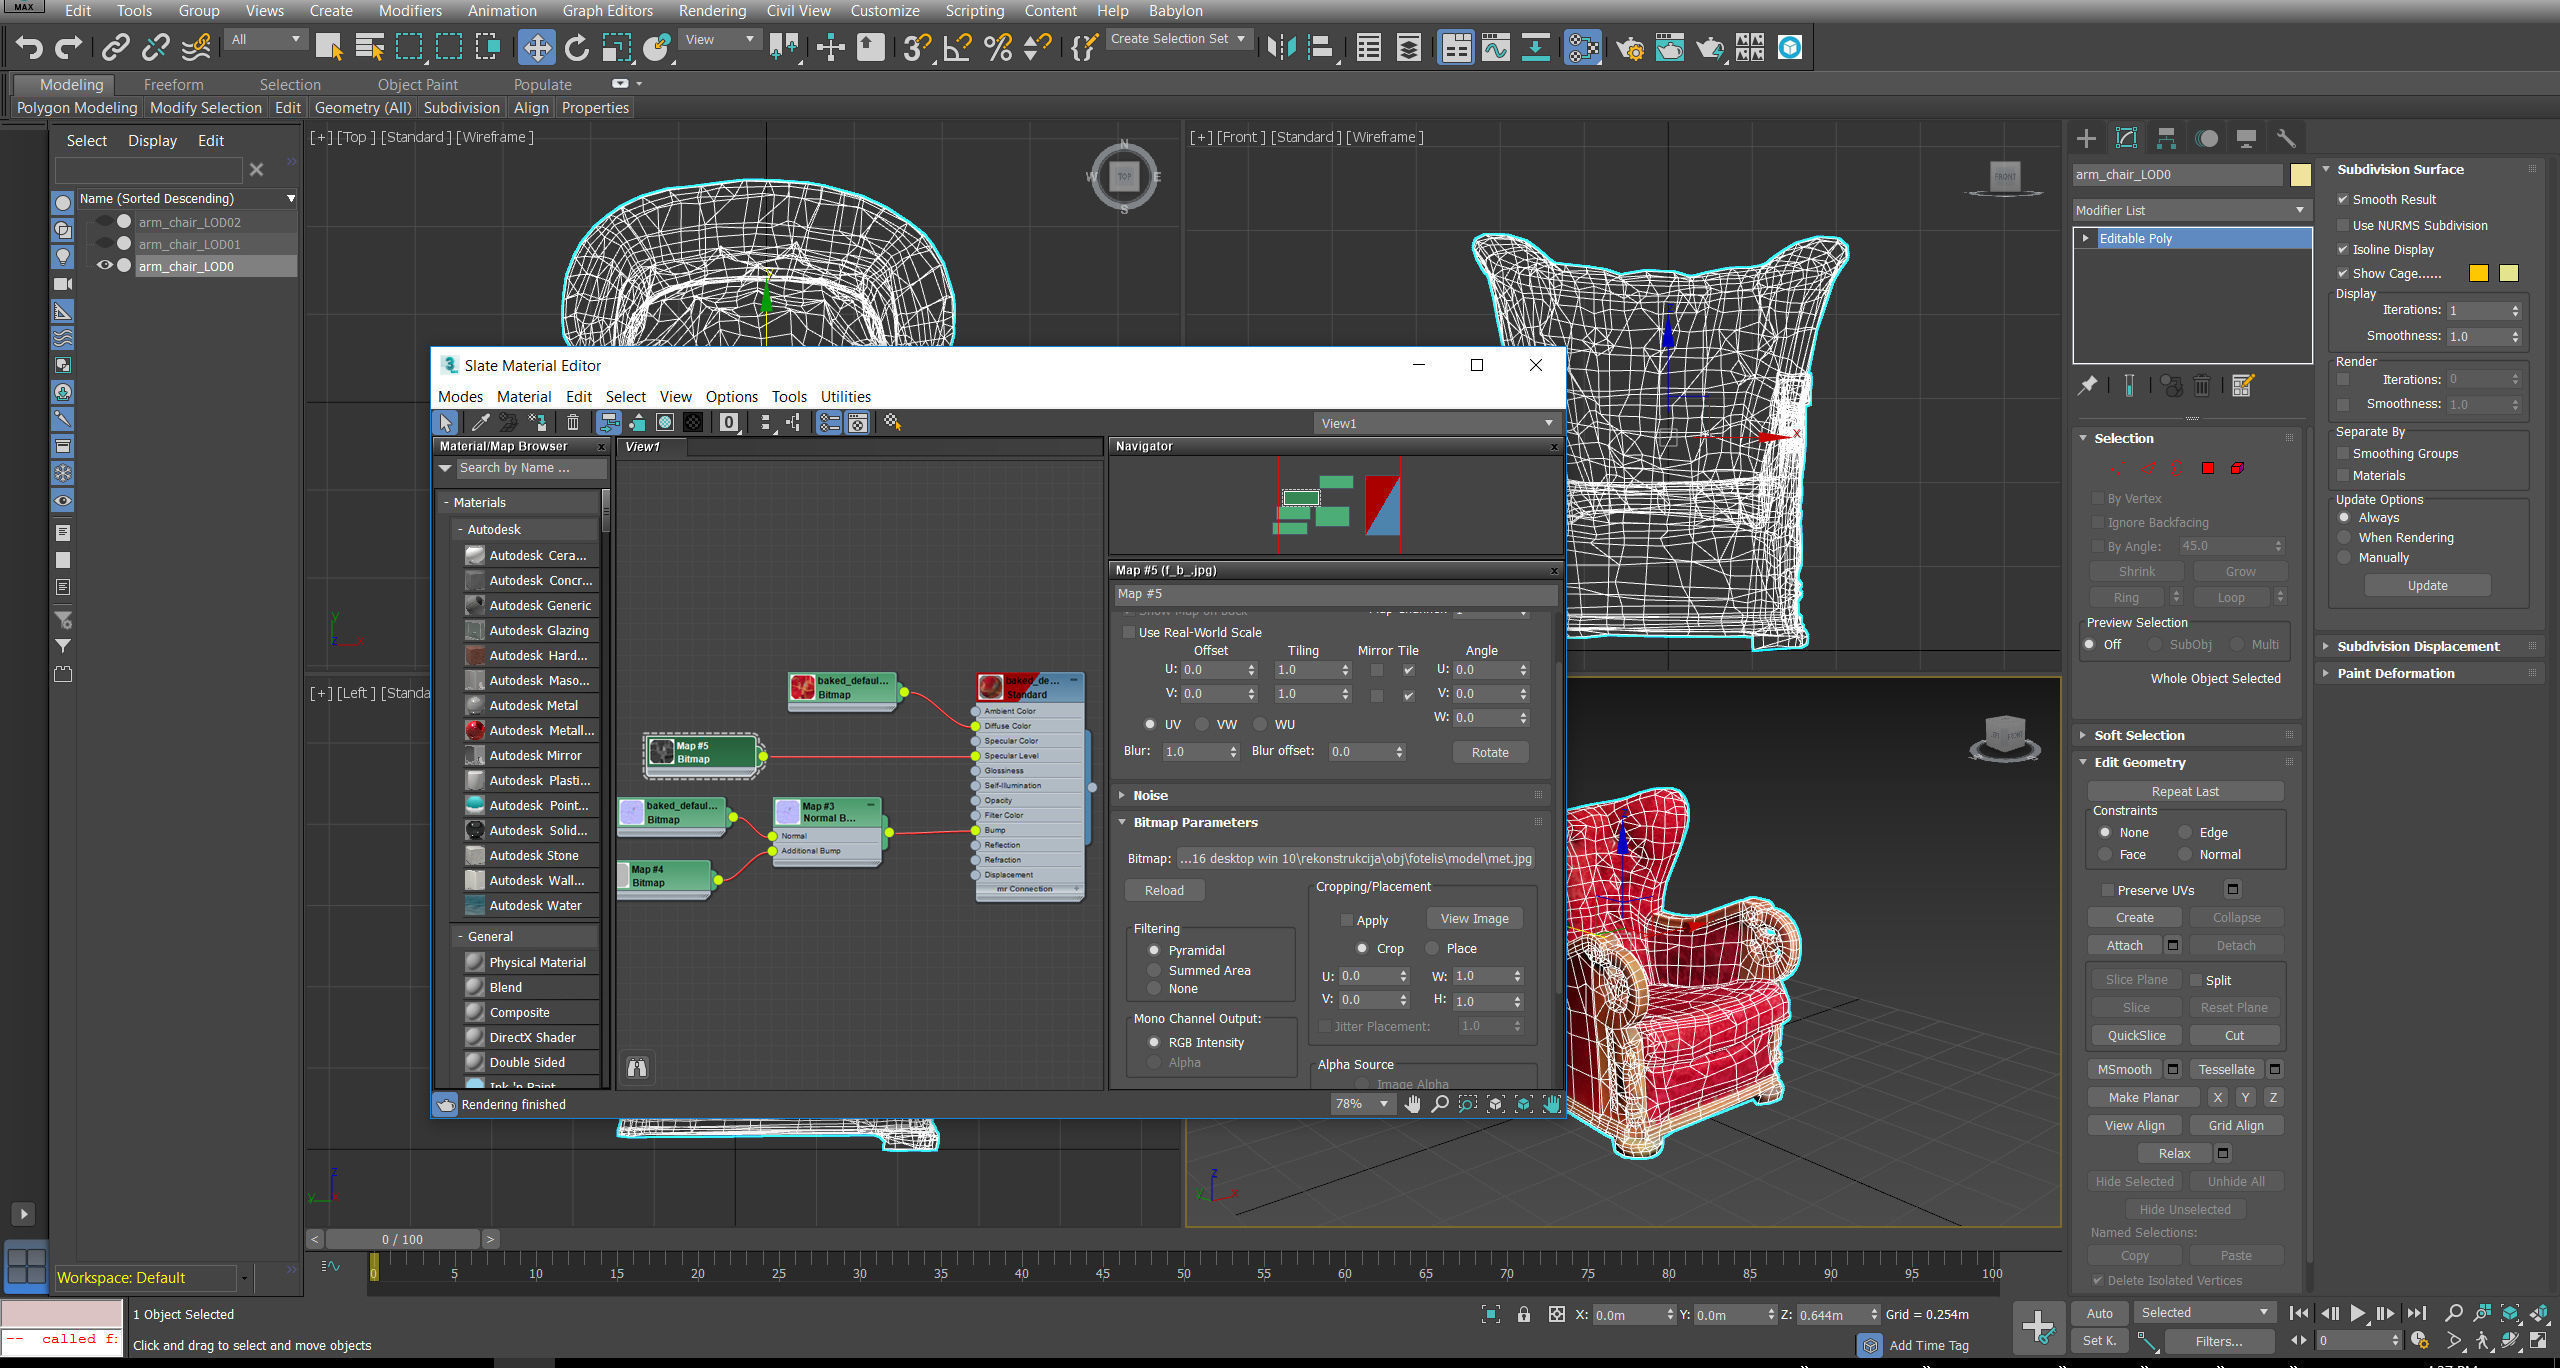Click Search by Name field in browser
2560x1368 pixels.
click(x=530, y=468)
